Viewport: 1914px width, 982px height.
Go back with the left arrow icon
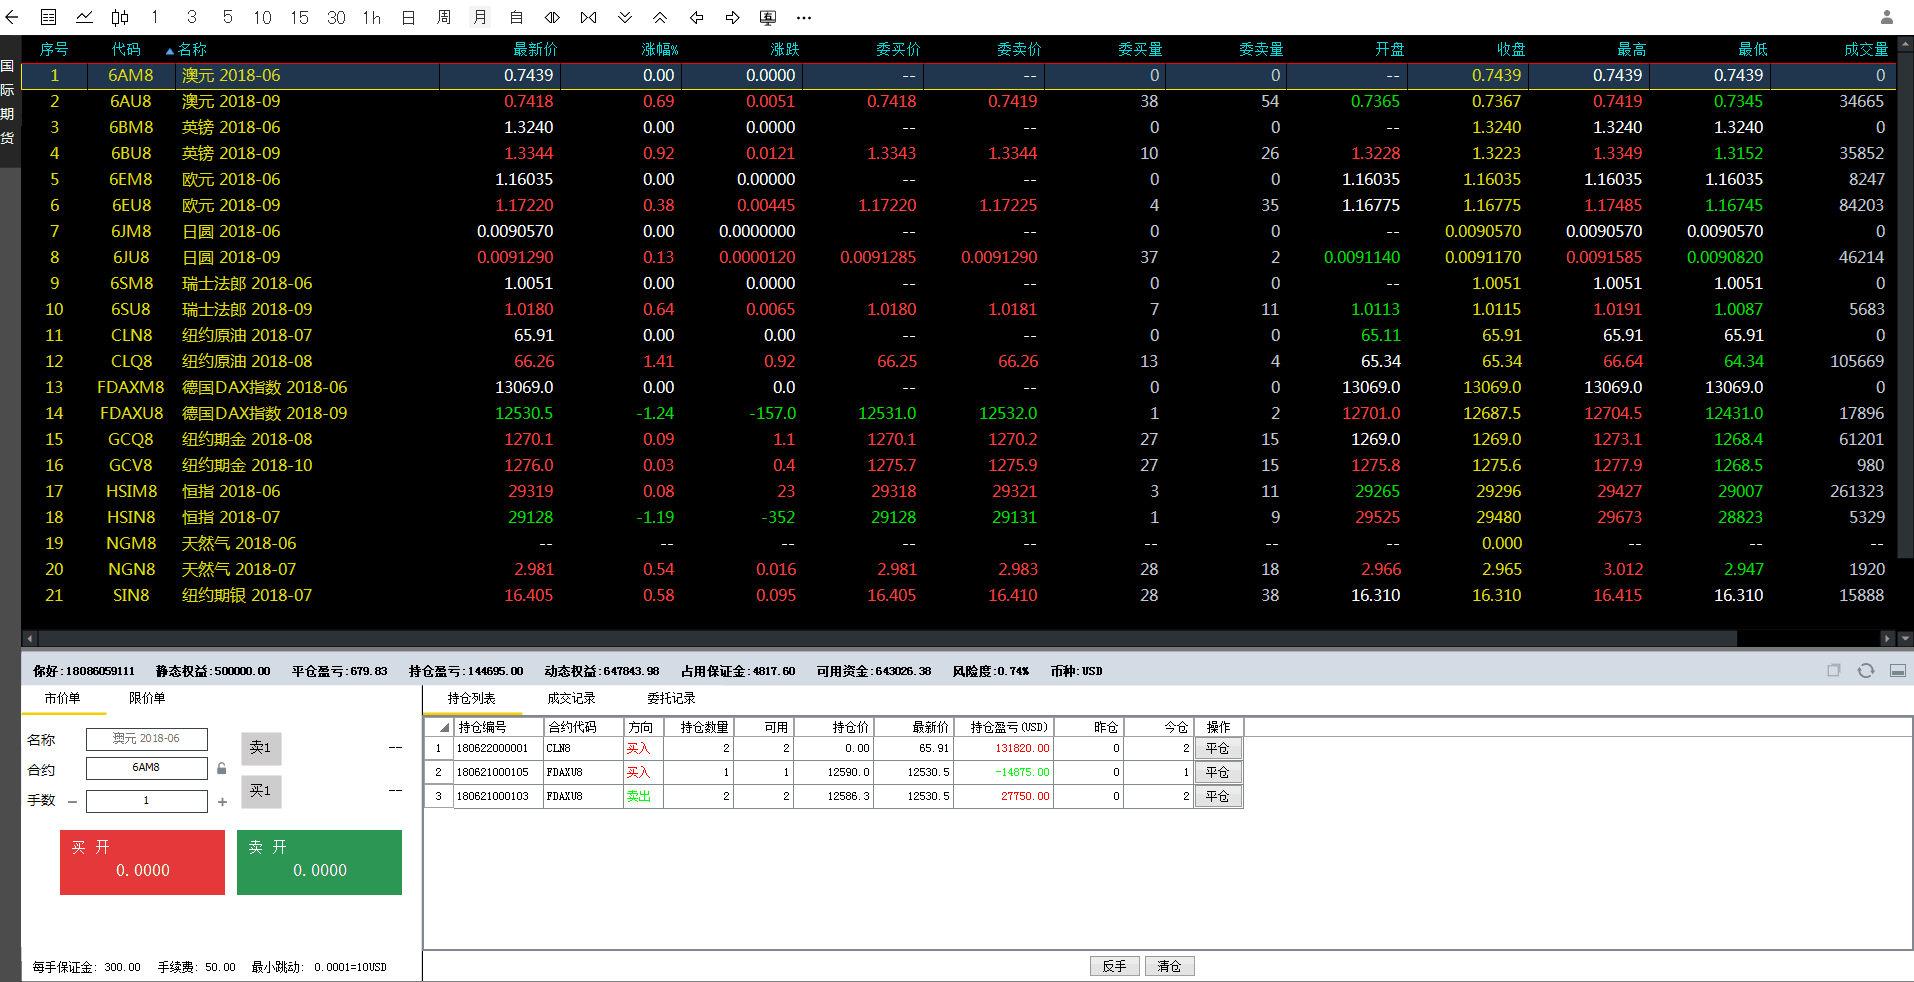point(12,17)
